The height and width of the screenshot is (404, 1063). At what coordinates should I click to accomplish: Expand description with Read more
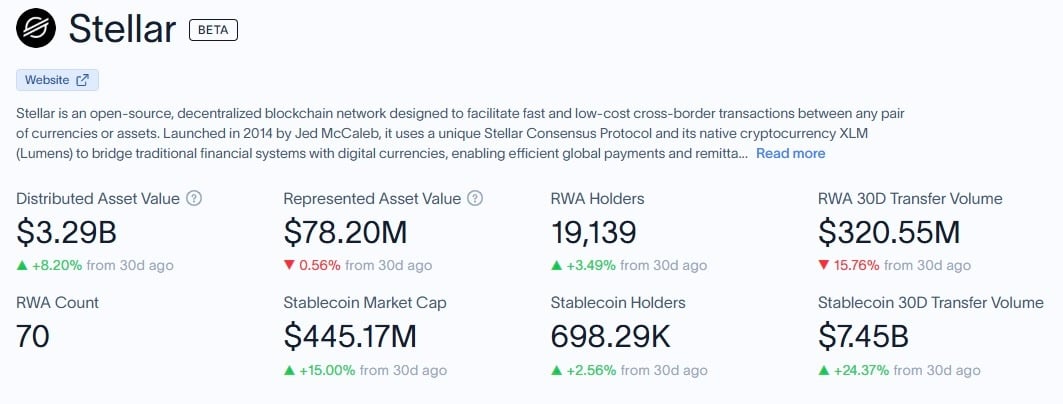click(x=790, y=153)
